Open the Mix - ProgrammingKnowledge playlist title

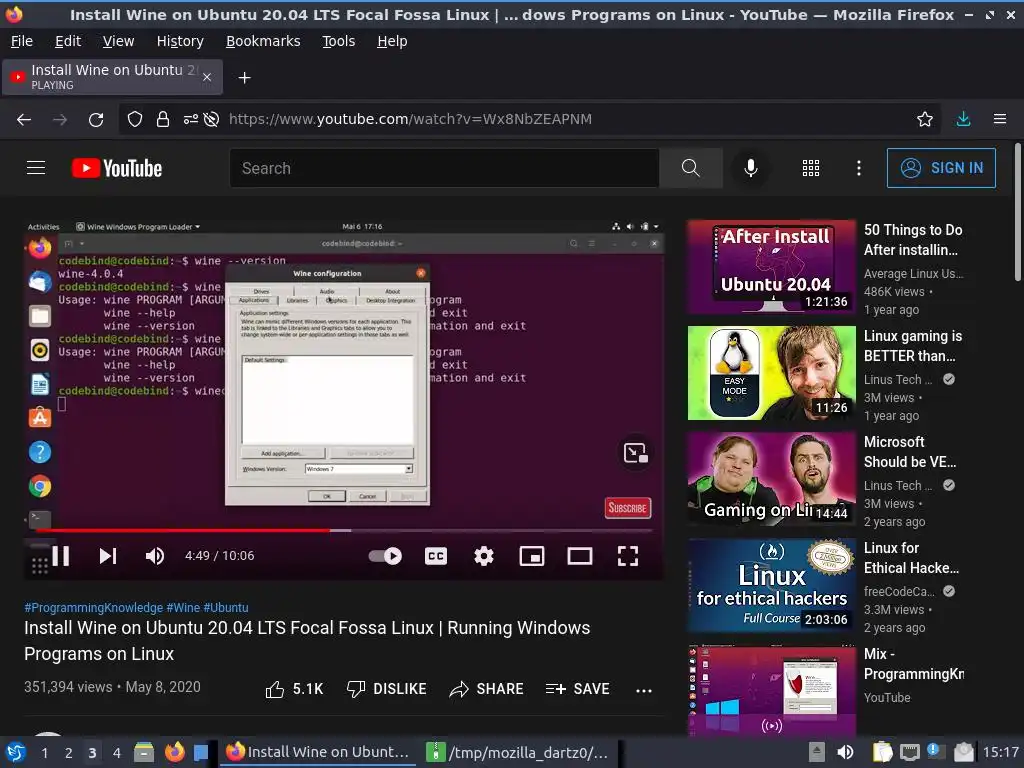(x=914, y=664)
